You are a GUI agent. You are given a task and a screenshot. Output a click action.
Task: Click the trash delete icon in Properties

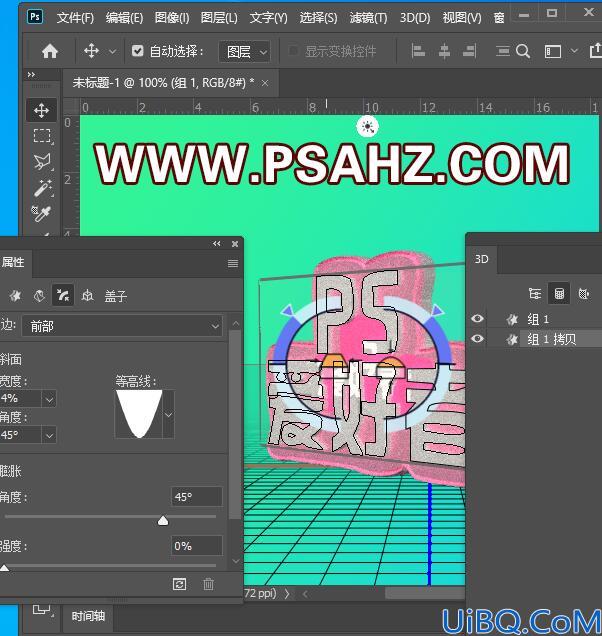coord(209,584)
